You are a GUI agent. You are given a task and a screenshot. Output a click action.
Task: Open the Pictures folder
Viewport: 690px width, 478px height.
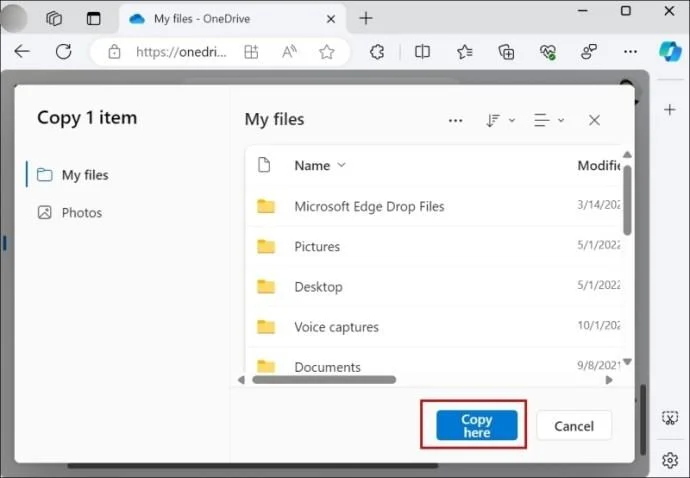pyautogui.click(x=317, y=246)
